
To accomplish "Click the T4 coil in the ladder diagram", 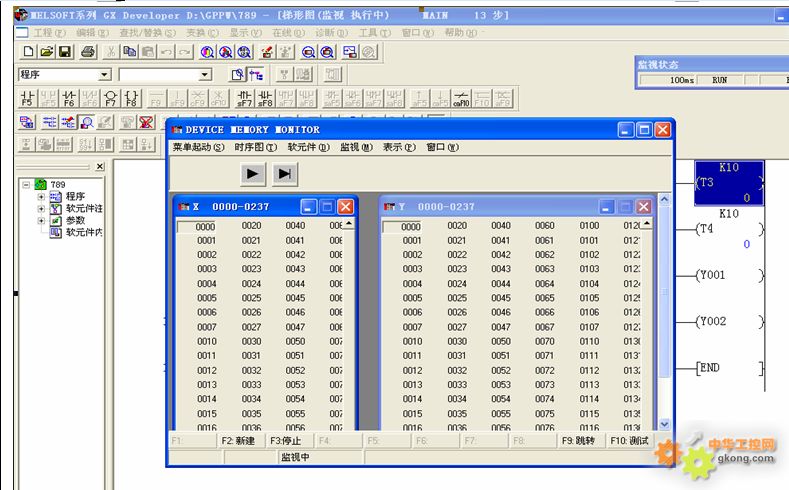I will point(729,229).
